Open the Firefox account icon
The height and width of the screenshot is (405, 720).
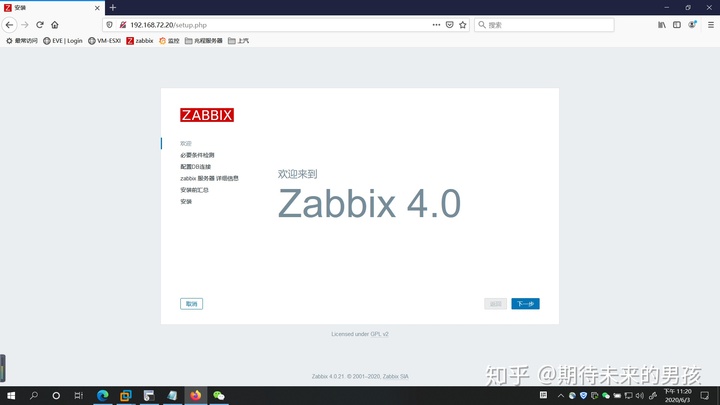[692, 25]
